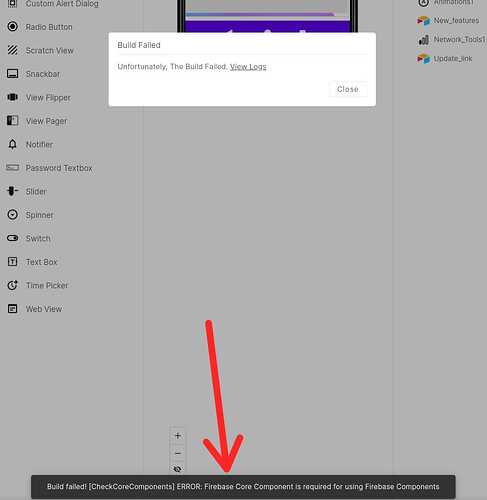The width and height of the screenshot is (487, 500).
Task: Choose the Slider component in palette
Action: coord(27,191)
